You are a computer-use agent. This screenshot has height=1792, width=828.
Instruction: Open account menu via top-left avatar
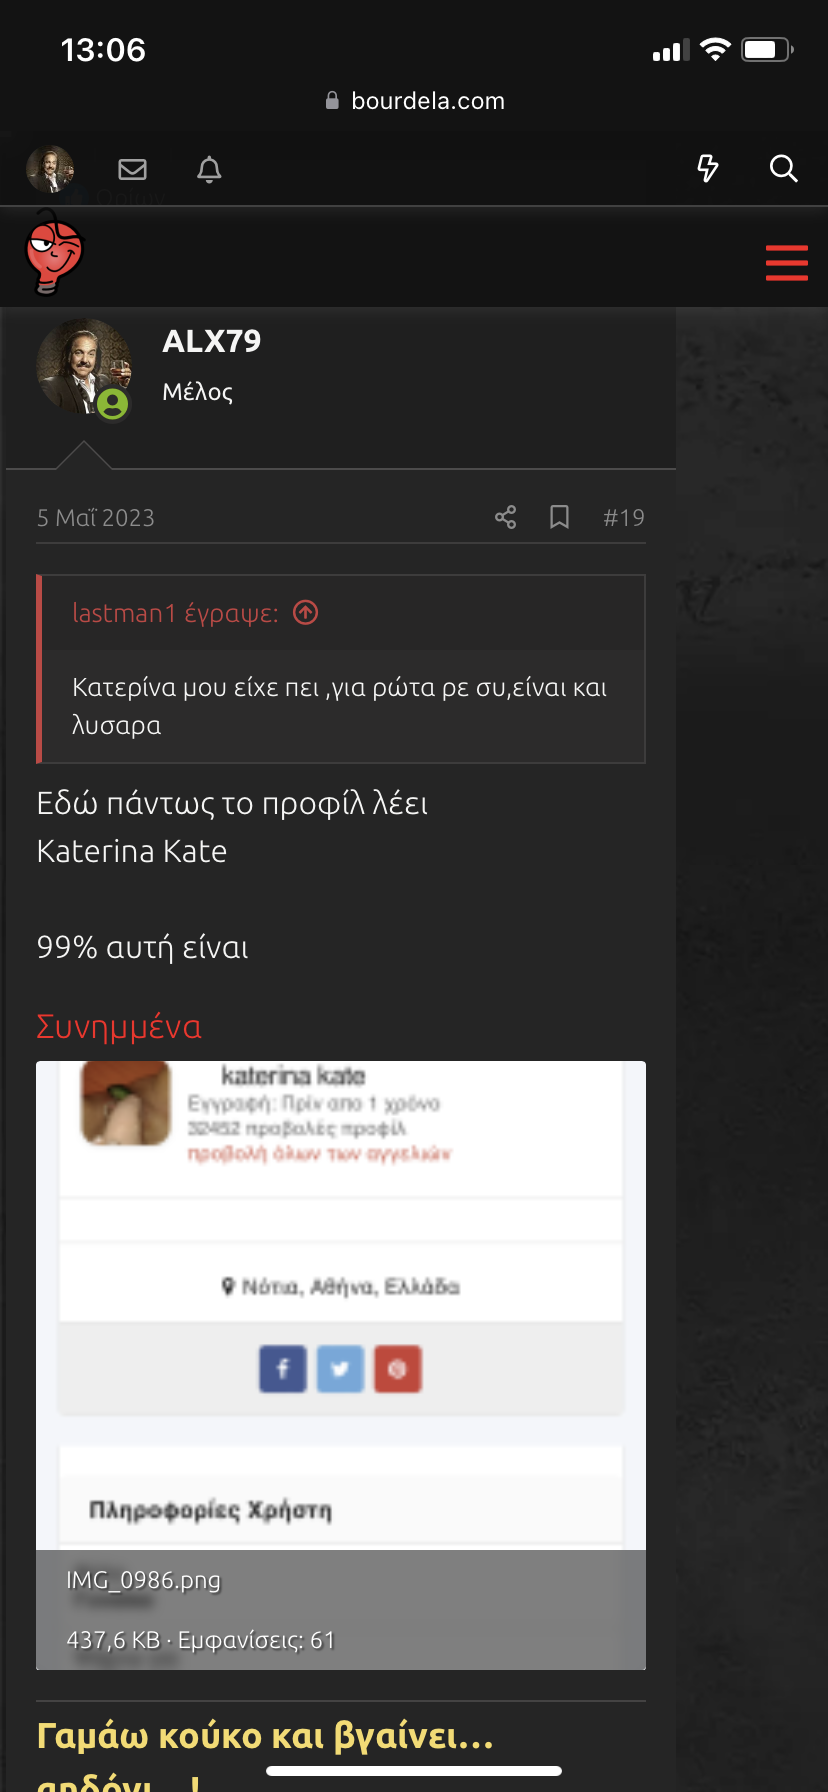50,169
